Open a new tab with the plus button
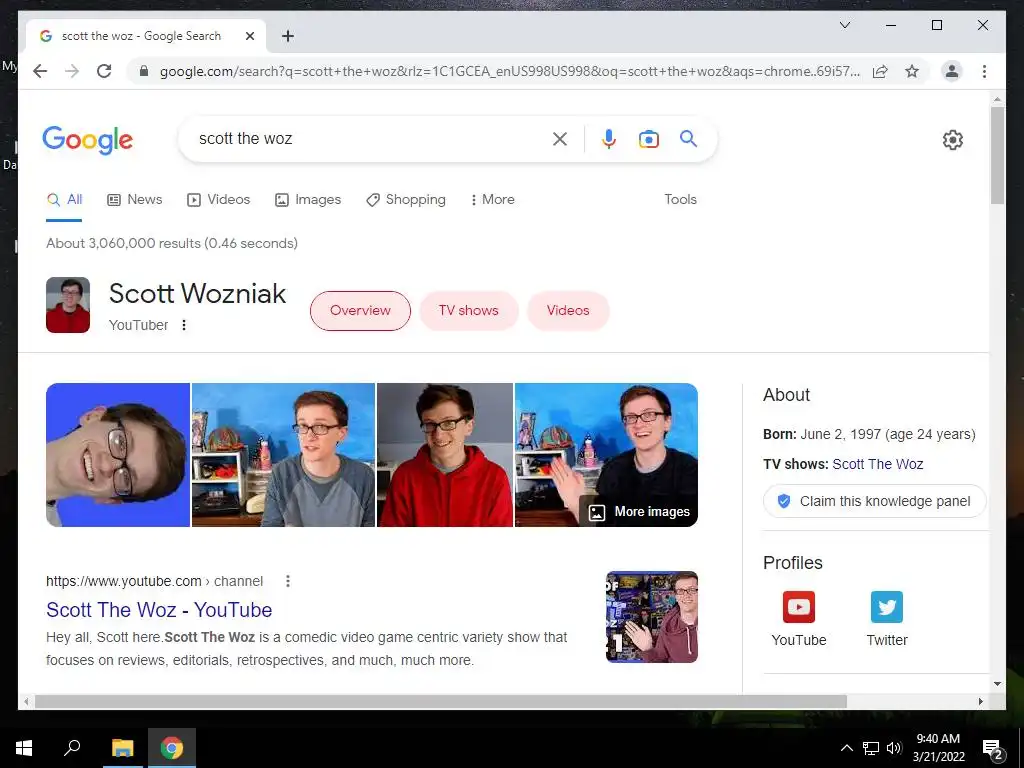The image size is (1024, 768). (288, 36)
